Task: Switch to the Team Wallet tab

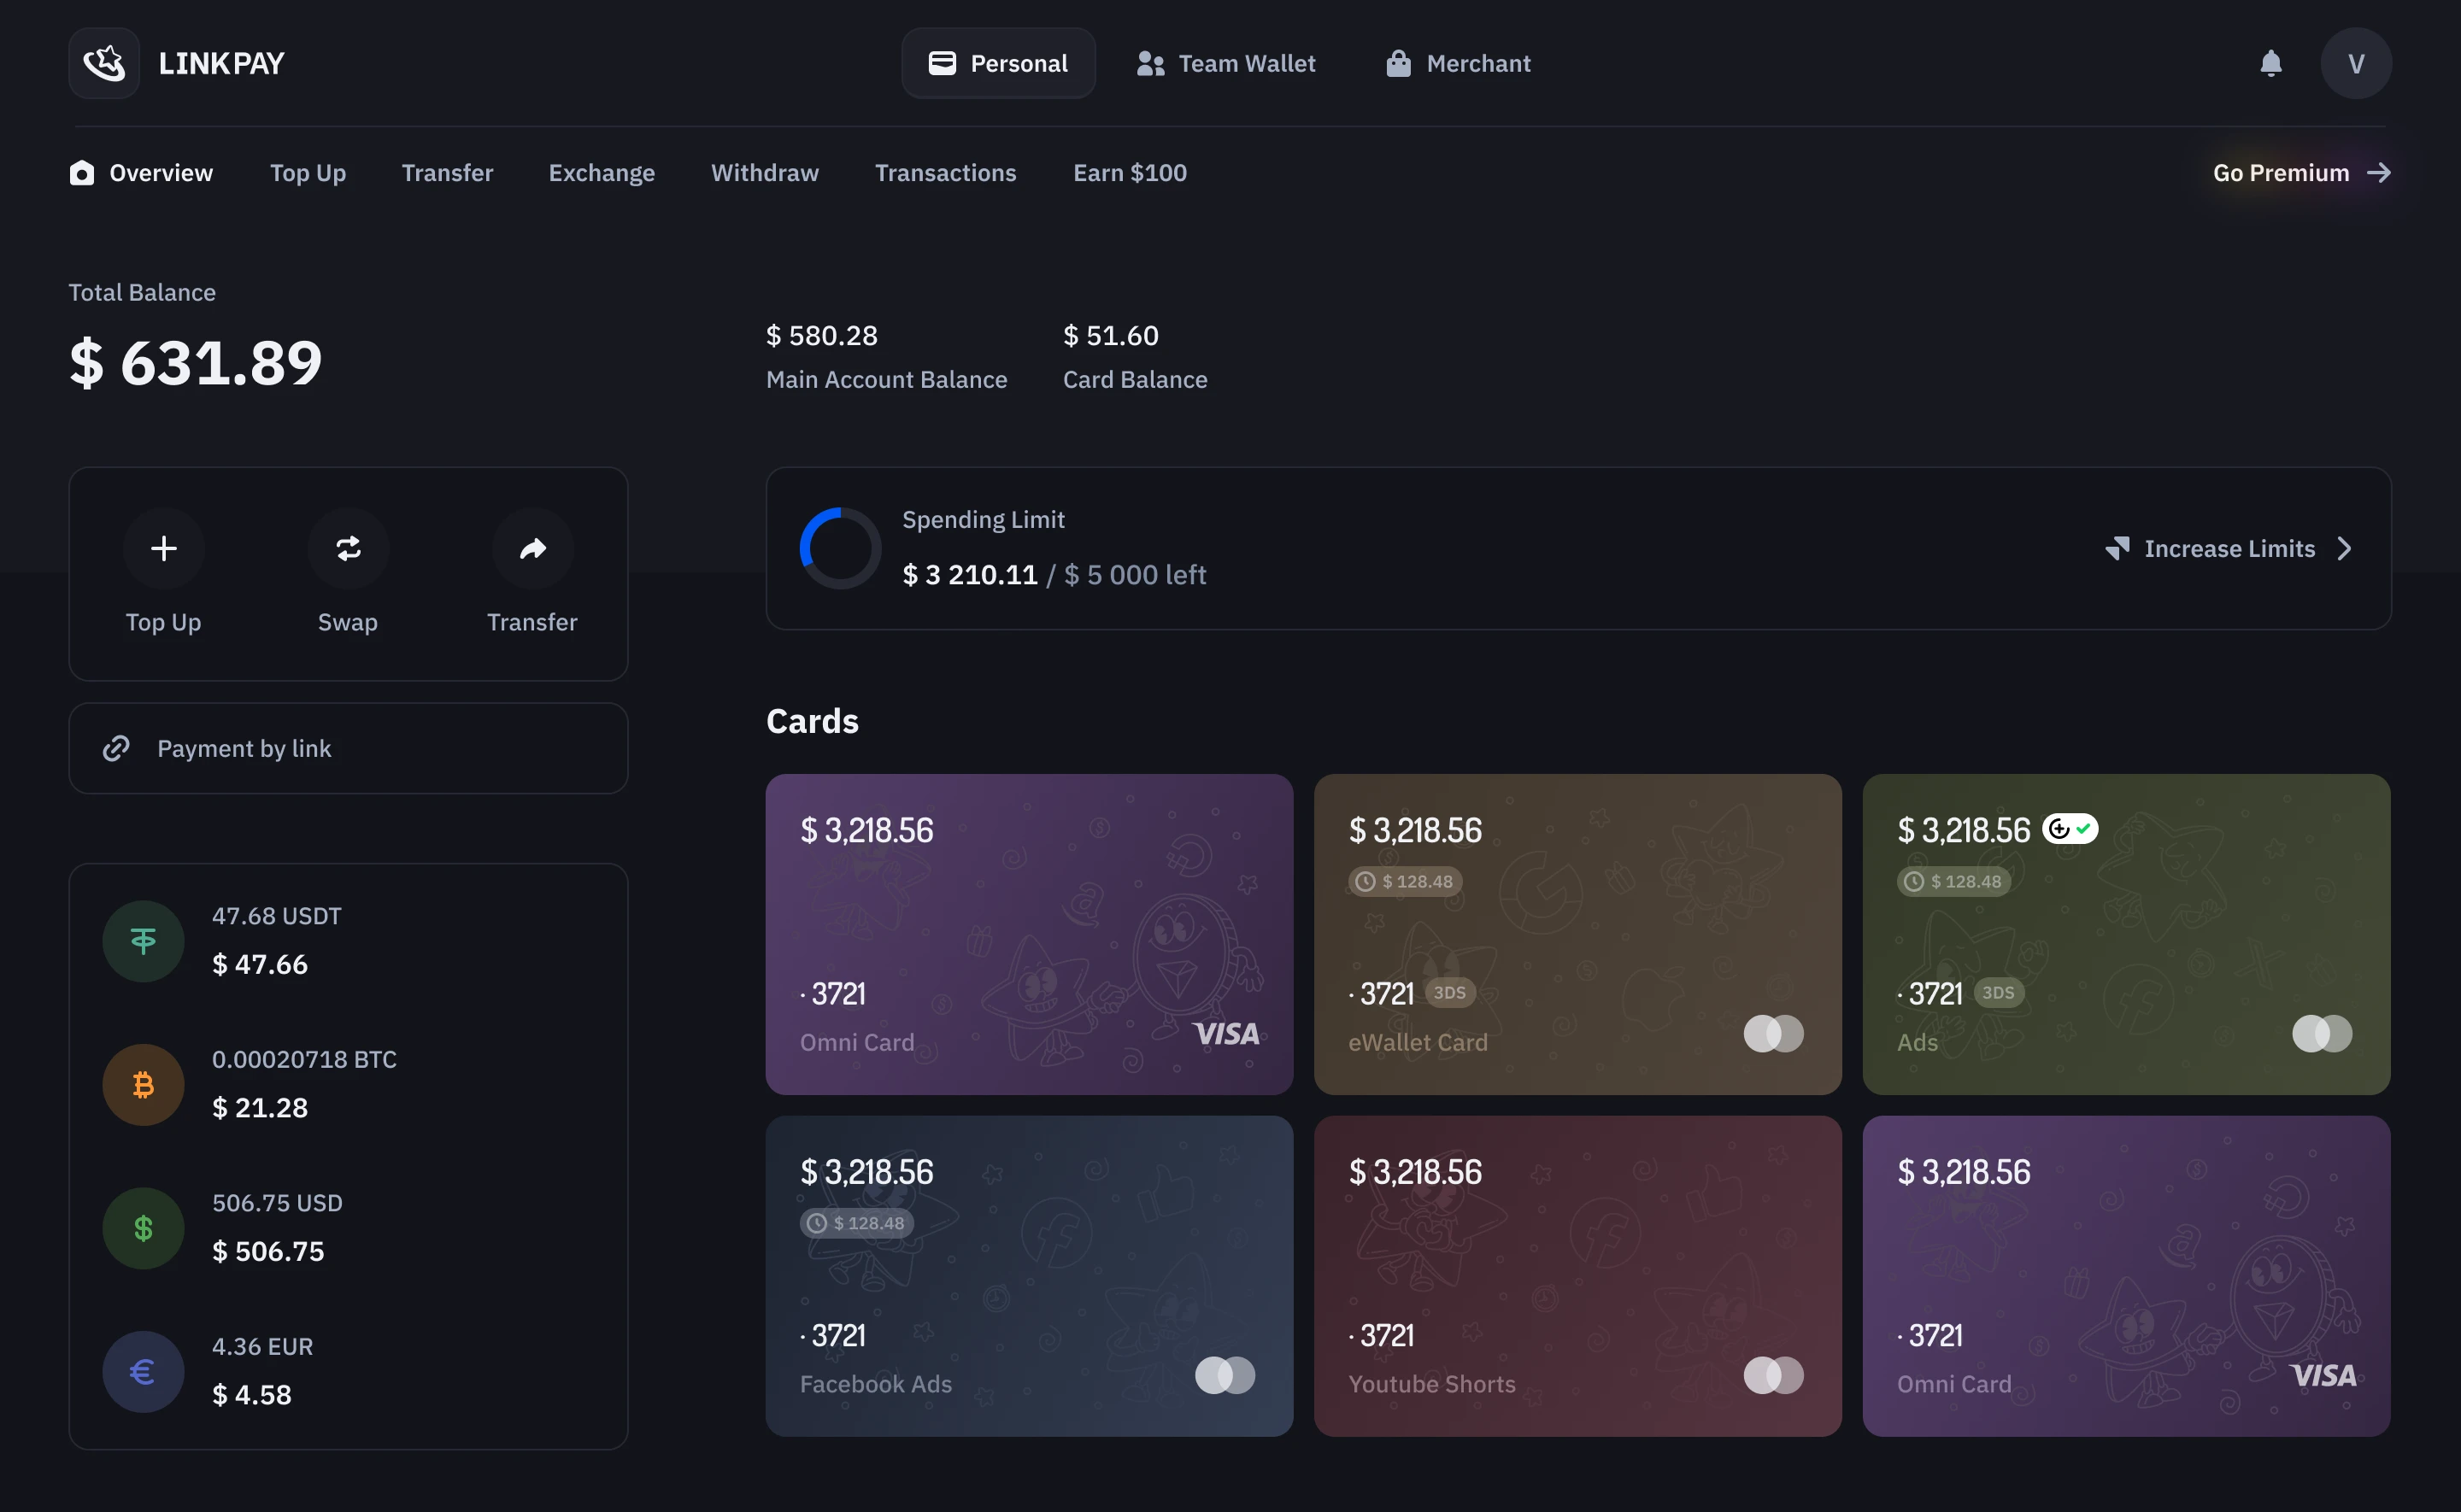Action: tap(1226, 63)
